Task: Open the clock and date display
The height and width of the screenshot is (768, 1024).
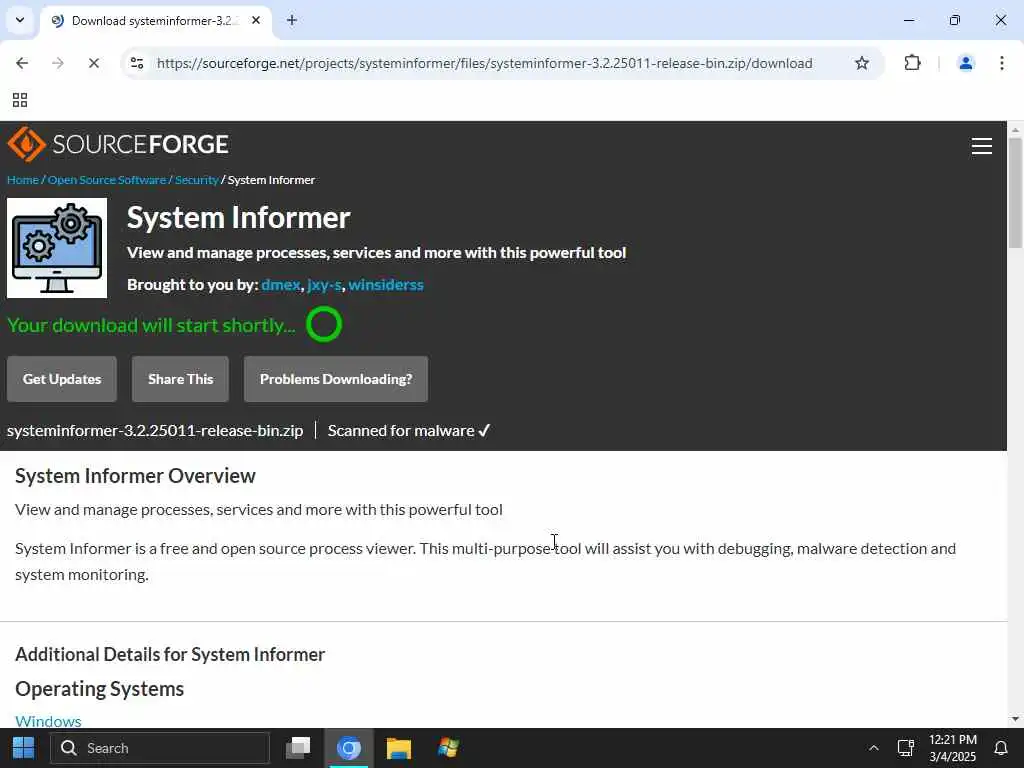Action: pyautogui.click(x=953, y=748)
